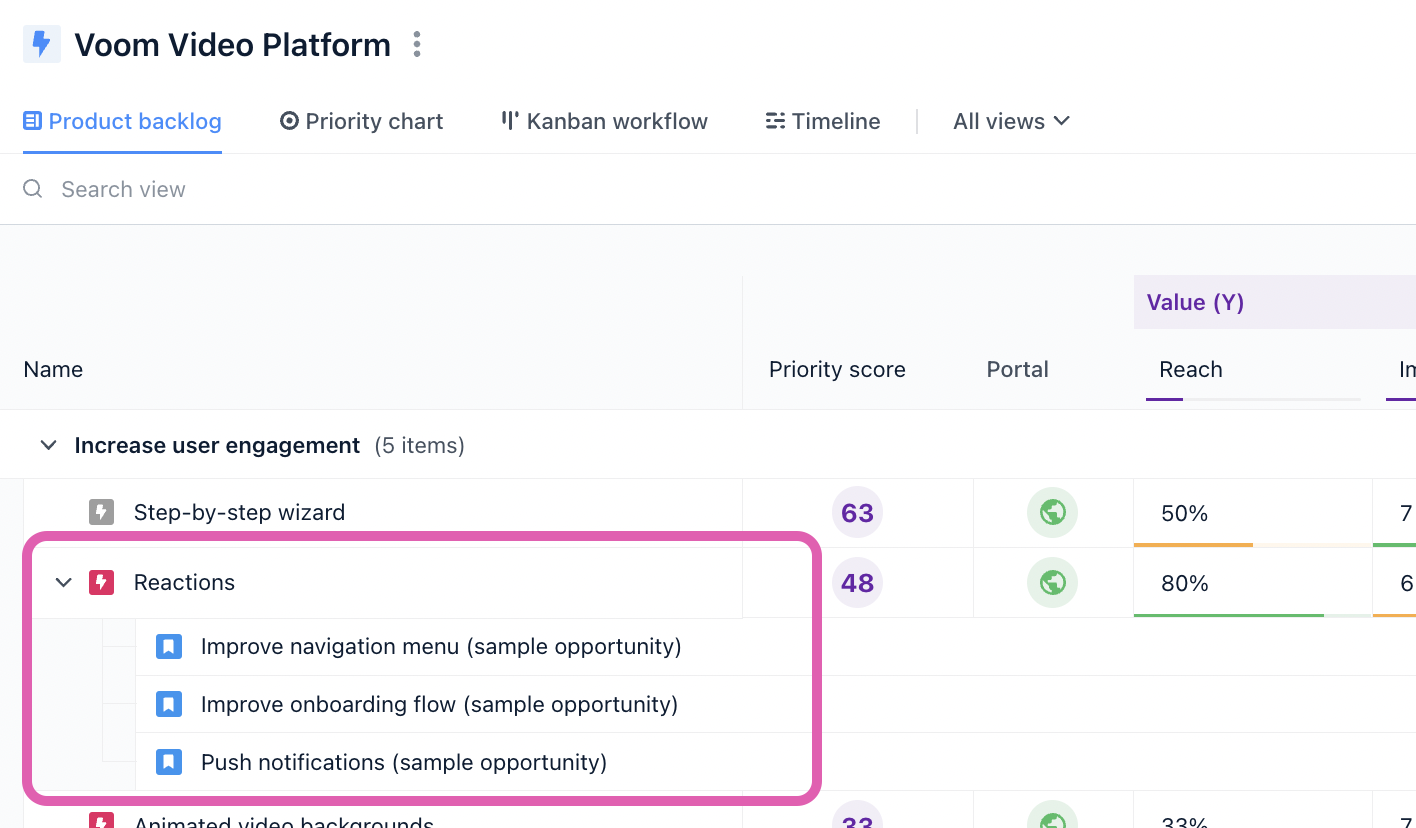The width and height of the screenshot is (1416, 828).
Task: Click the search magnifier icon
Action: coord(32,189)
